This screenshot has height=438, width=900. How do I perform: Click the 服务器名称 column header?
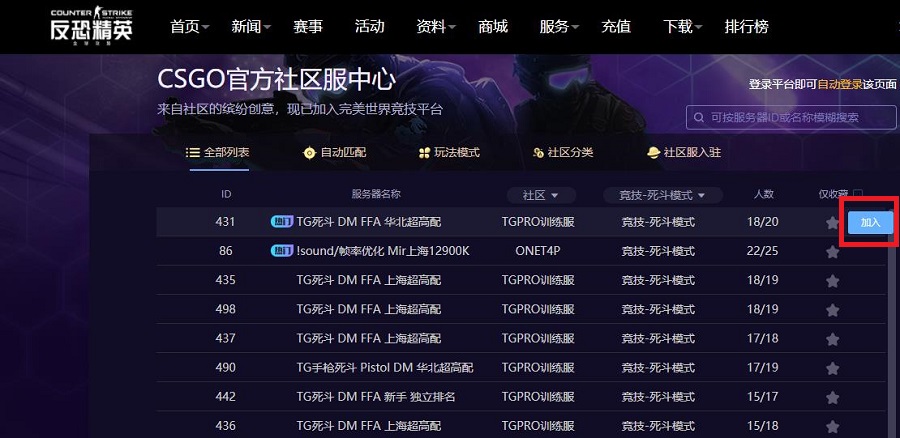376,194
